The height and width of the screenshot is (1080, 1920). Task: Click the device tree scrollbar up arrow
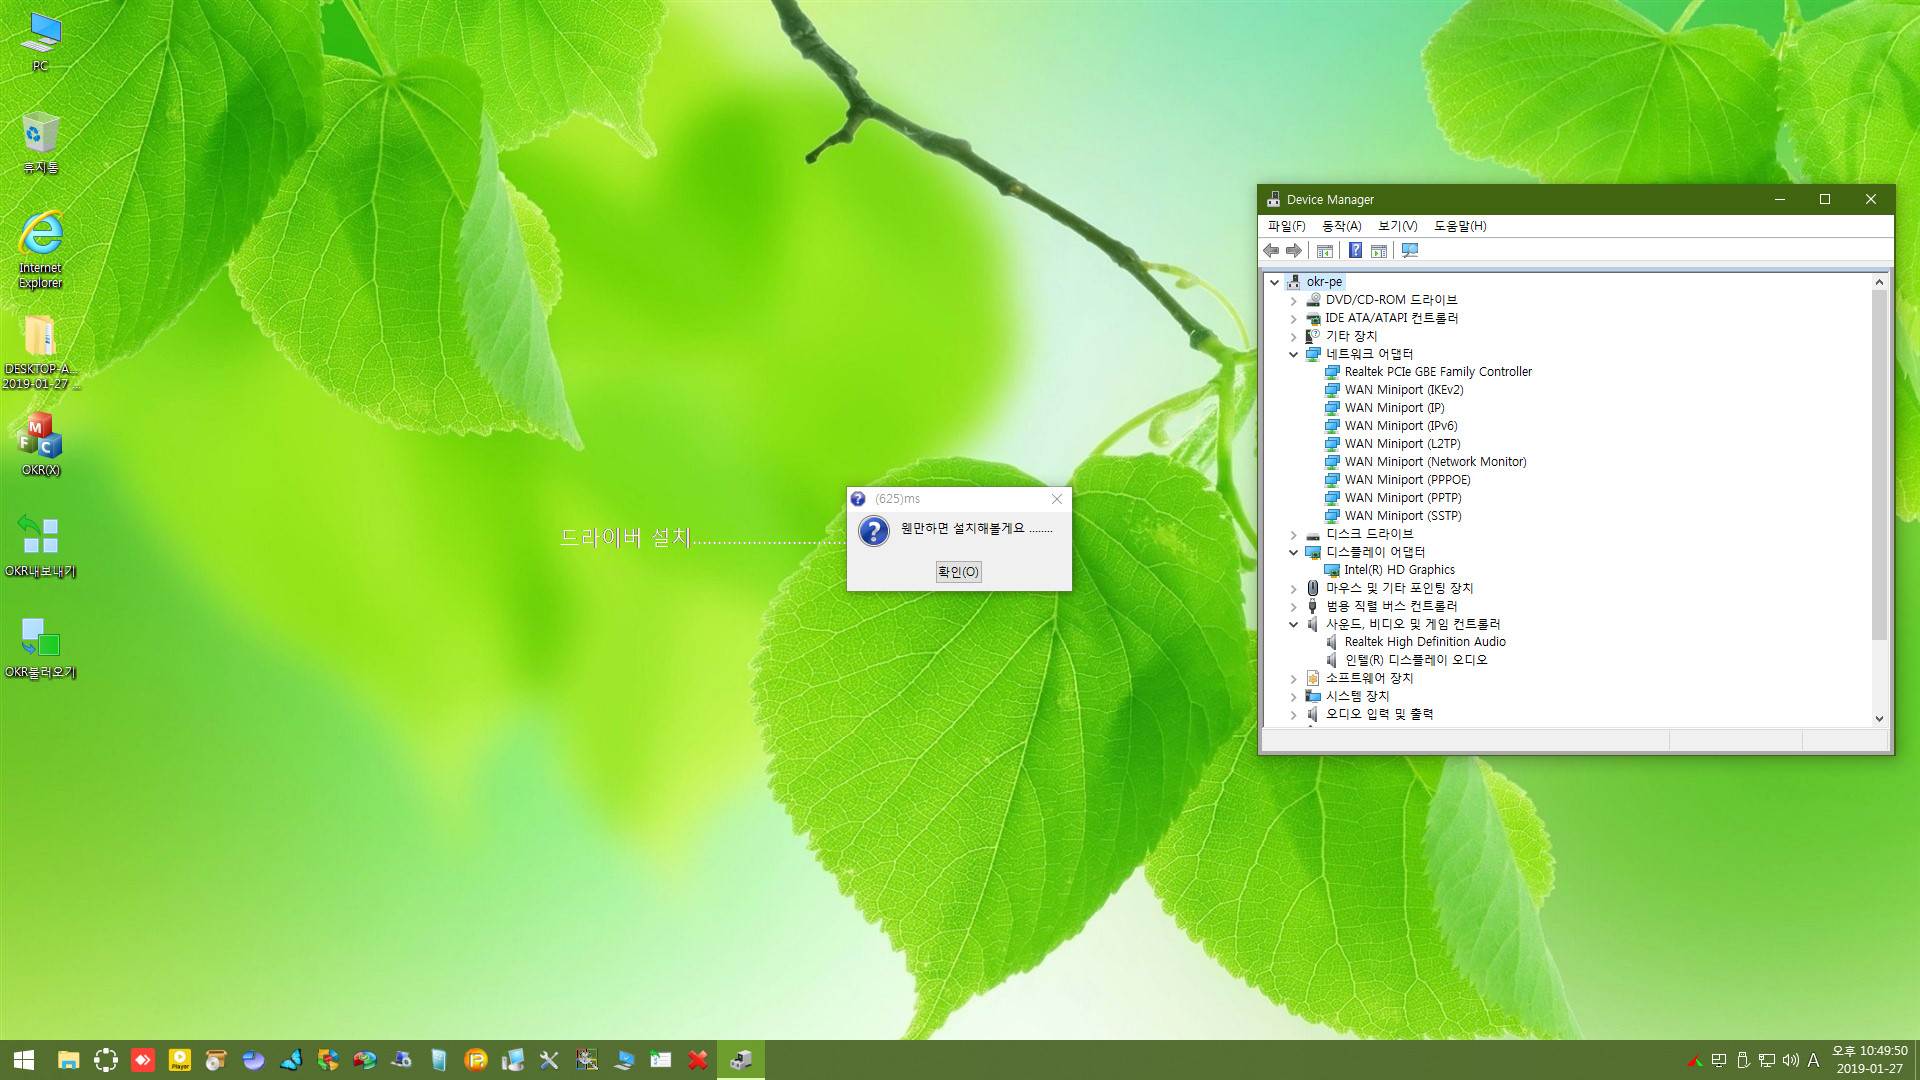[x=1879, y=282]
